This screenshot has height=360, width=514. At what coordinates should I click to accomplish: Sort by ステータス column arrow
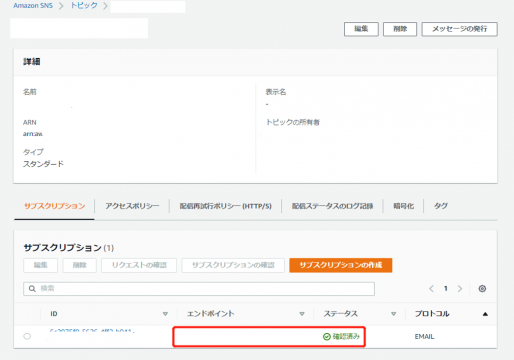tap(394, 314)
